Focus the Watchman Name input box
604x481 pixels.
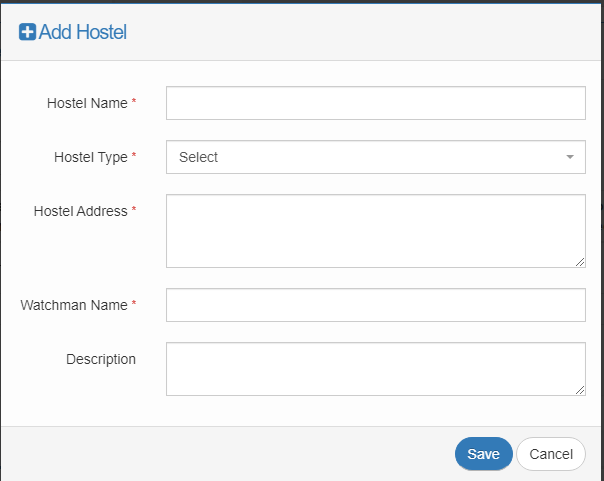click(x=375, y=305)
